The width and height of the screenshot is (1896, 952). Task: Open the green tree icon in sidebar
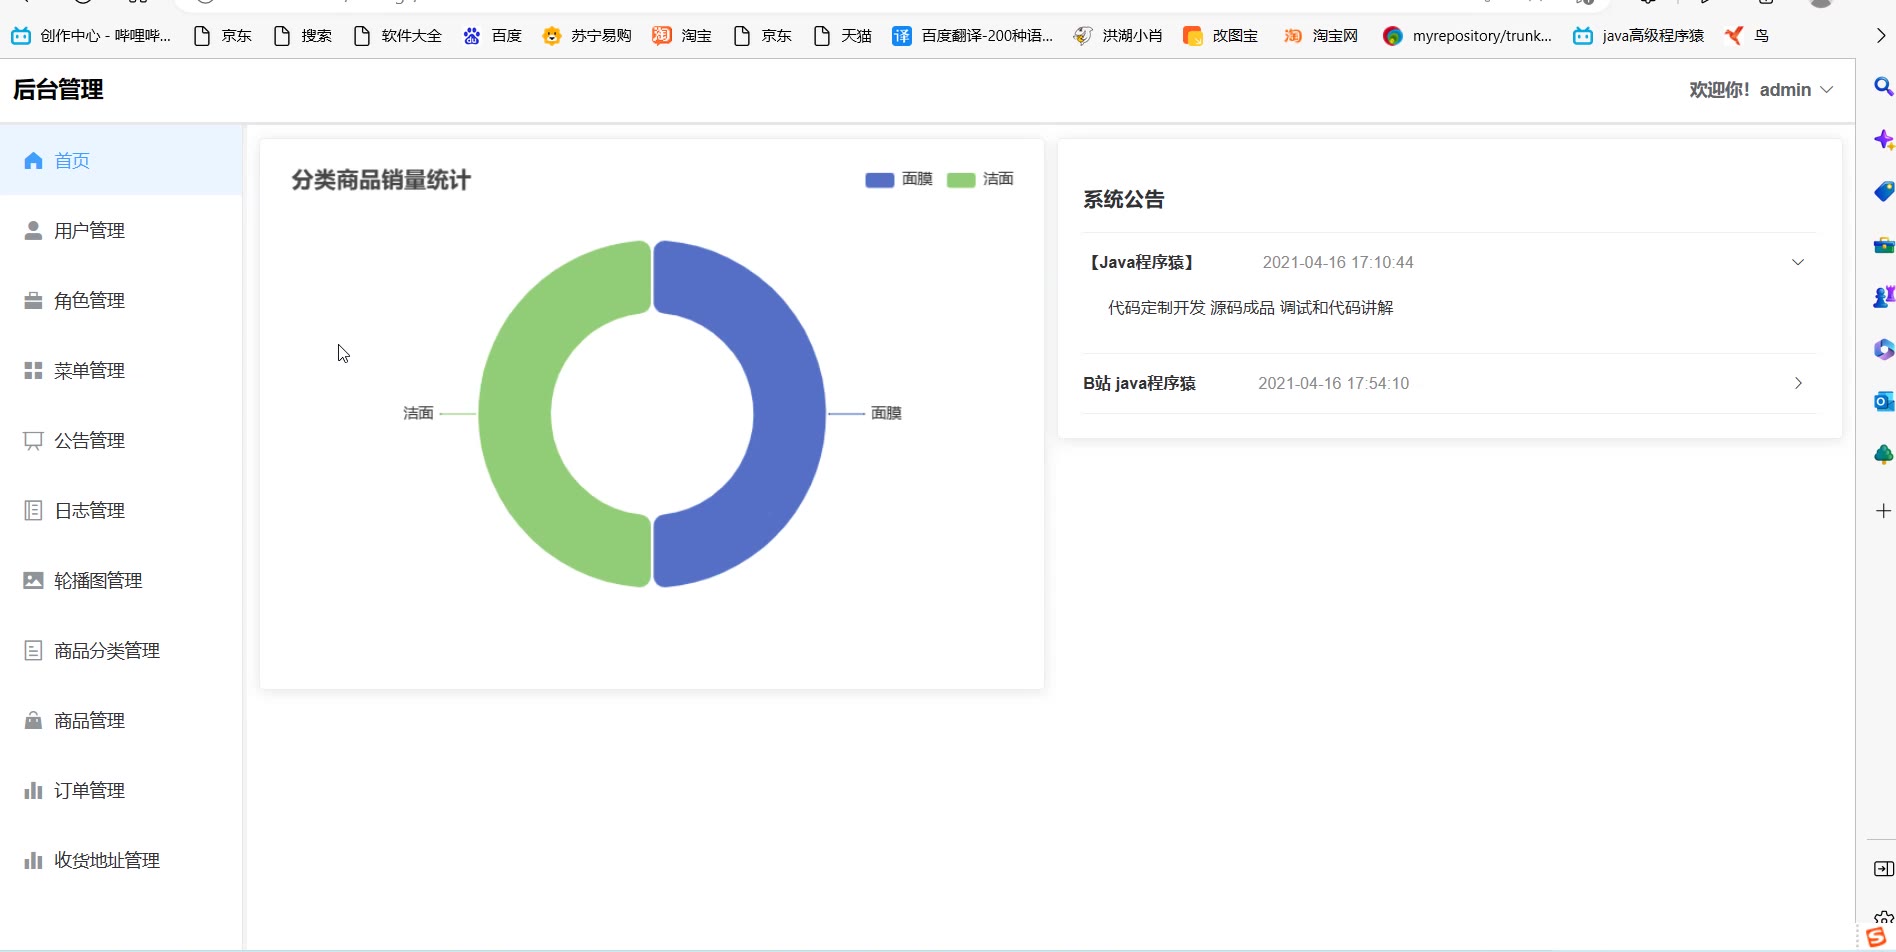1883,454
